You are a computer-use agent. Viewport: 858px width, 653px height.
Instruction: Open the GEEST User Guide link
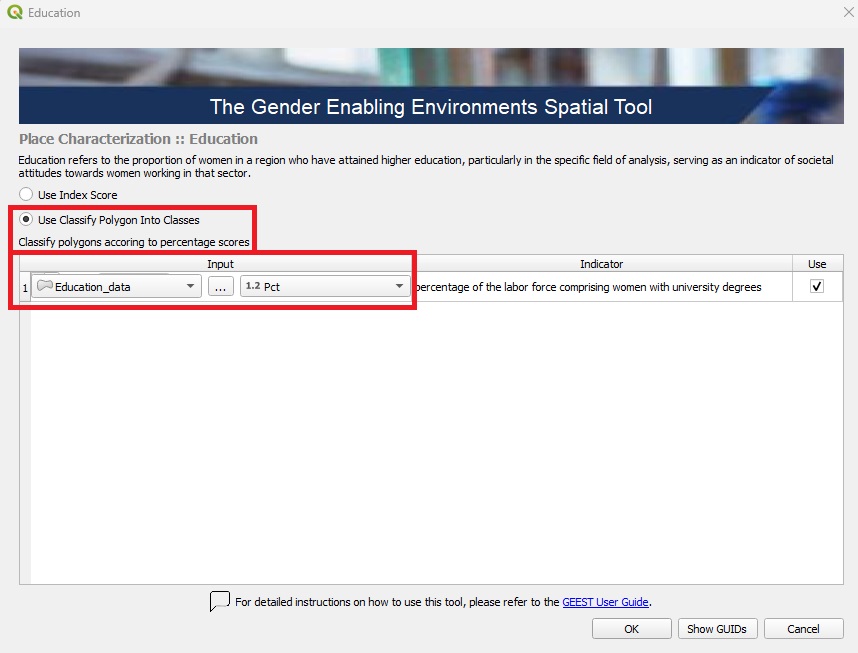click(x=605, y=602)
